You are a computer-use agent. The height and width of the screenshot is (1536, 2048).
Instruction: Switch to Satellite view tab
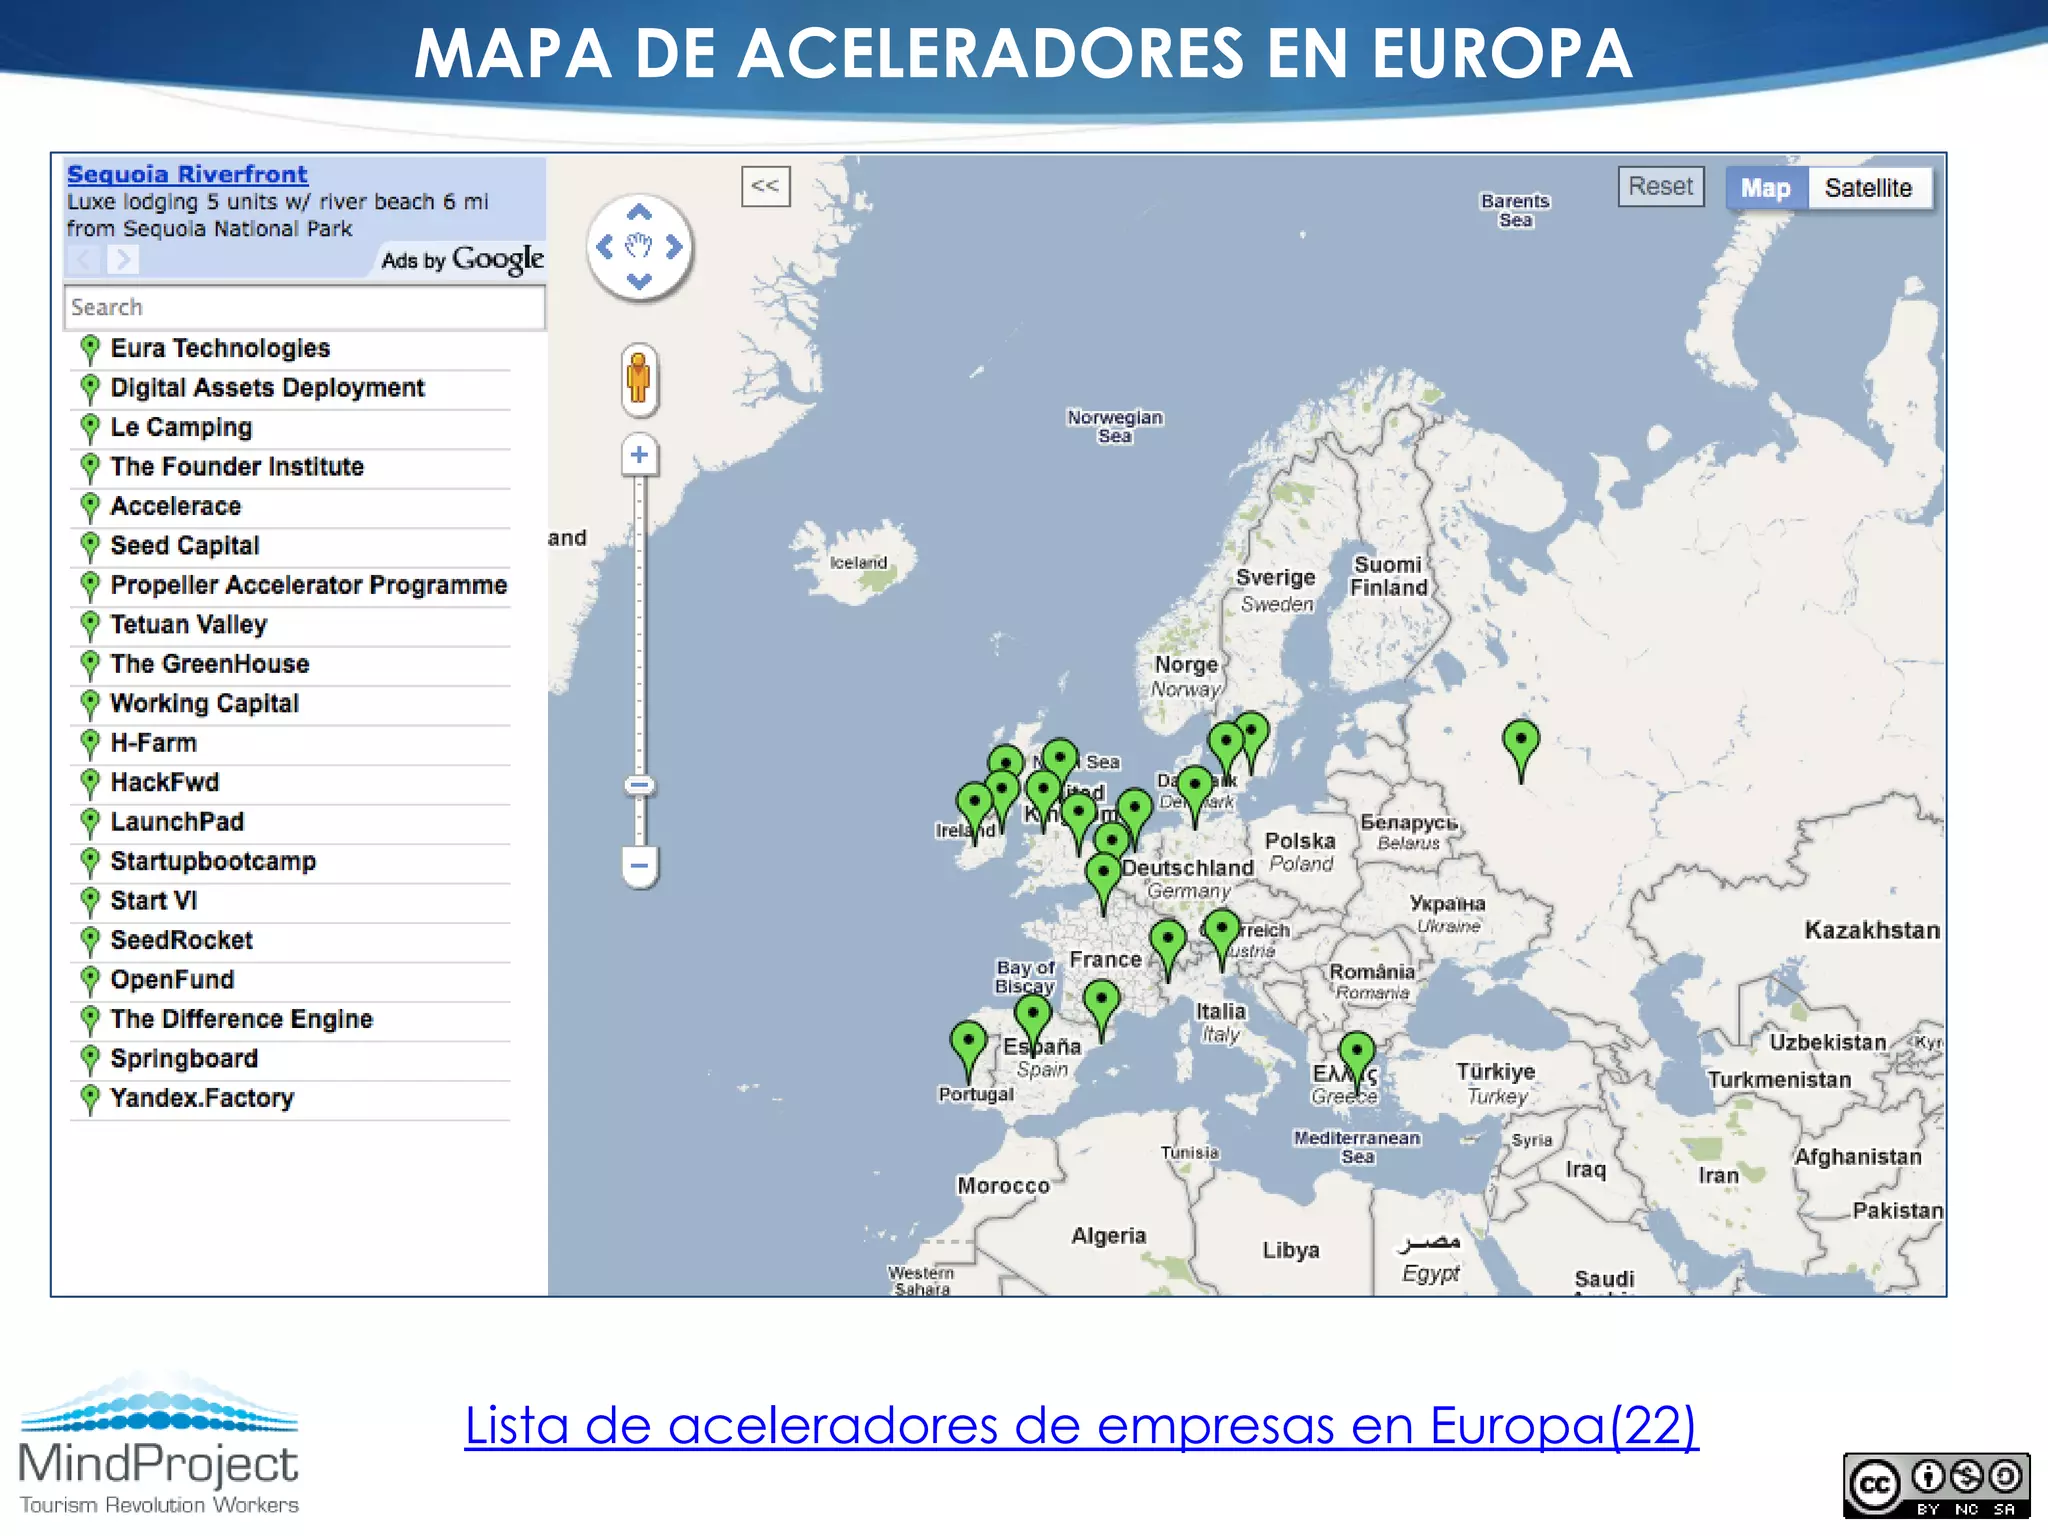click(1869, 188)
